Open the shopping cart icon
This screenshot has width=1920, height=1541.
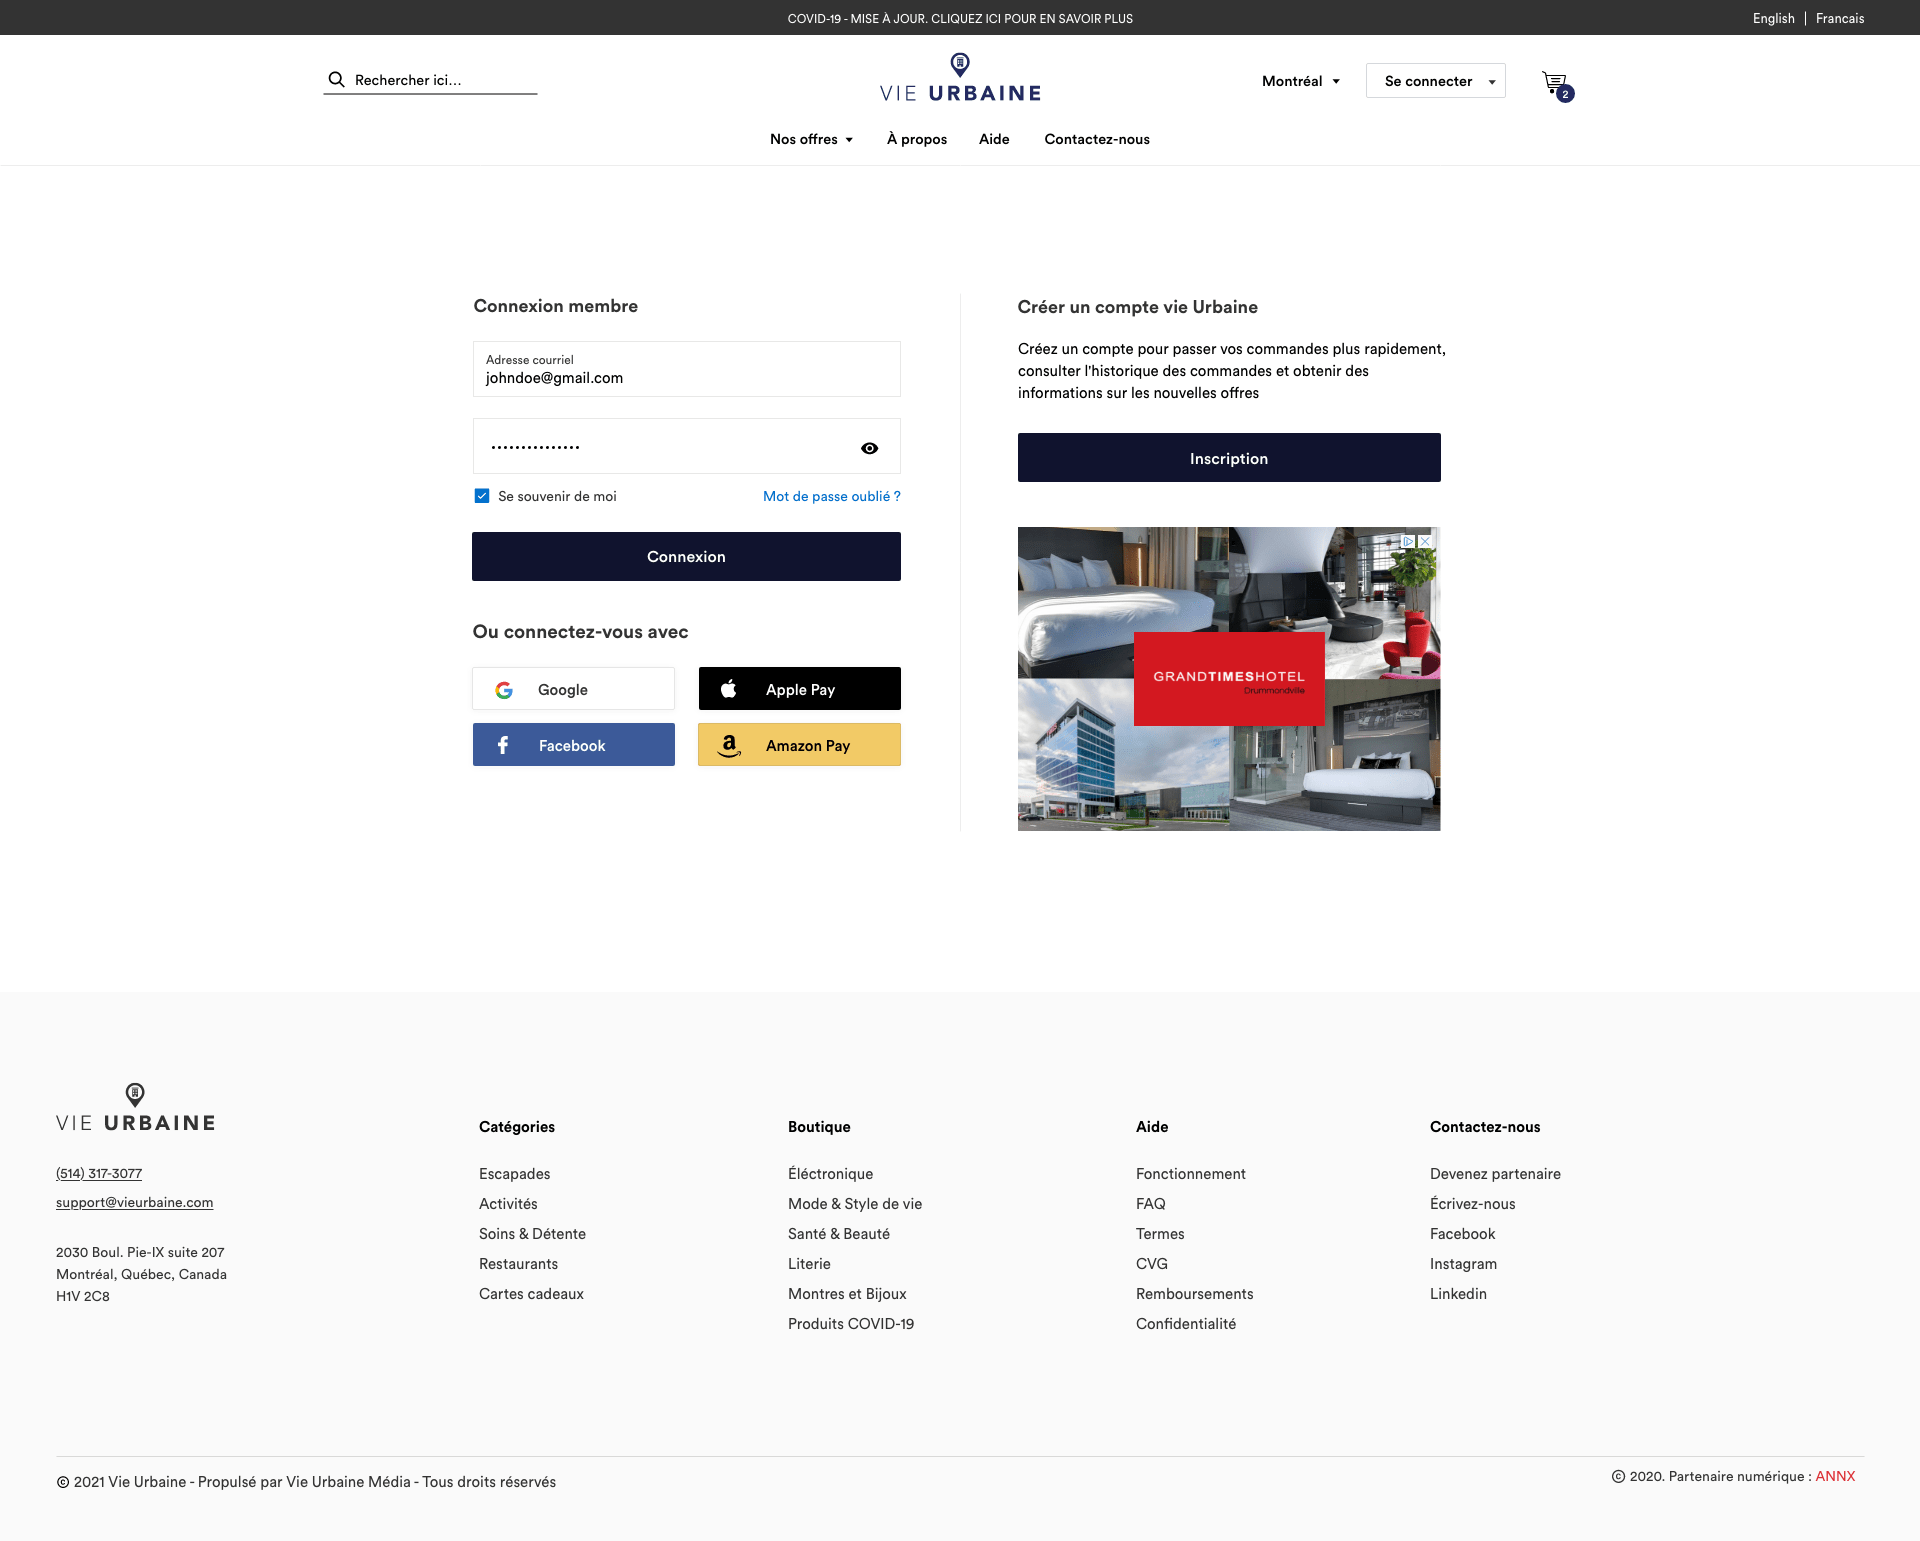[x=1557, y=86]
